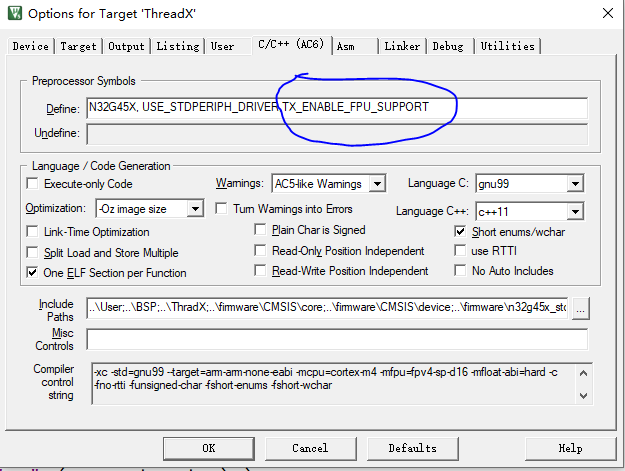Check the use RTTI checkbox
The width and height of the screenshot is (625, 471).
[x=460, y=251]
